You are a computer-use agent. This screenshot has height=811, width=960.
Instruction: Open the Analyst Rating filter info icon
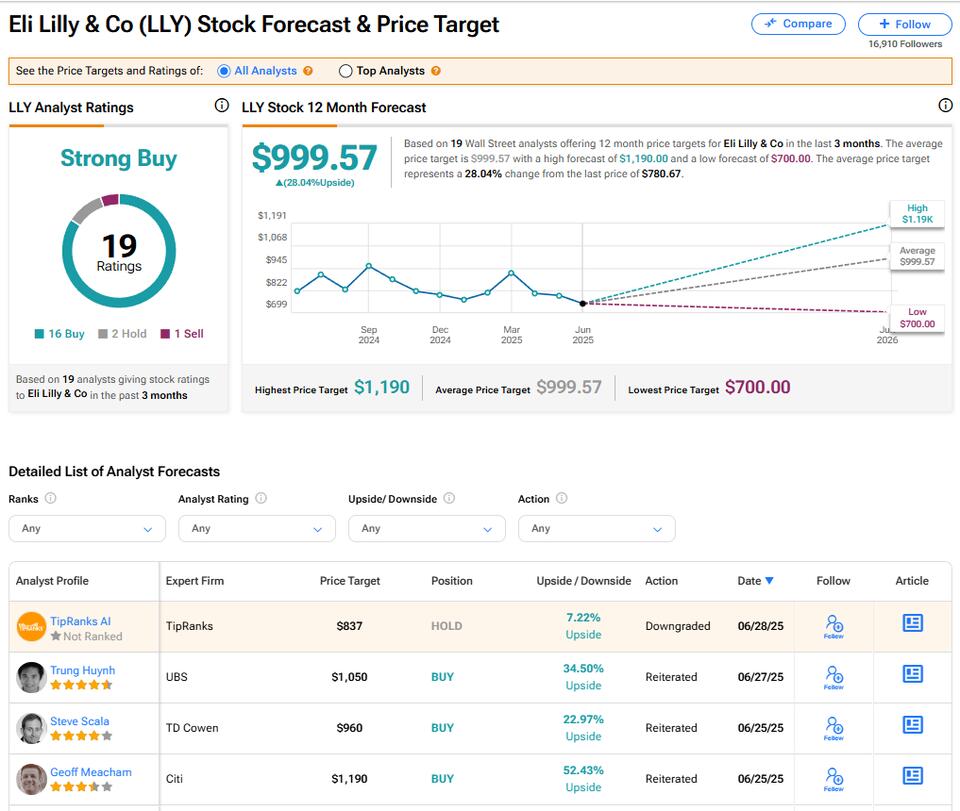click(x=261, y=498)
